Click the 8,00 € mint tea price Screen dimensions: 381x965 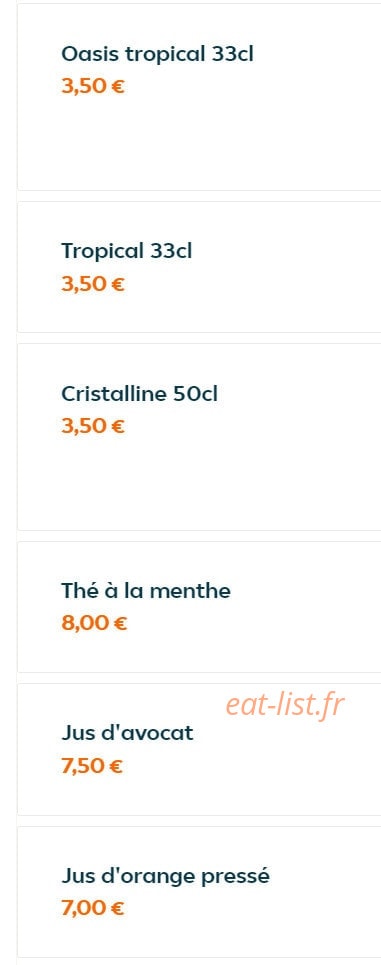94,623
